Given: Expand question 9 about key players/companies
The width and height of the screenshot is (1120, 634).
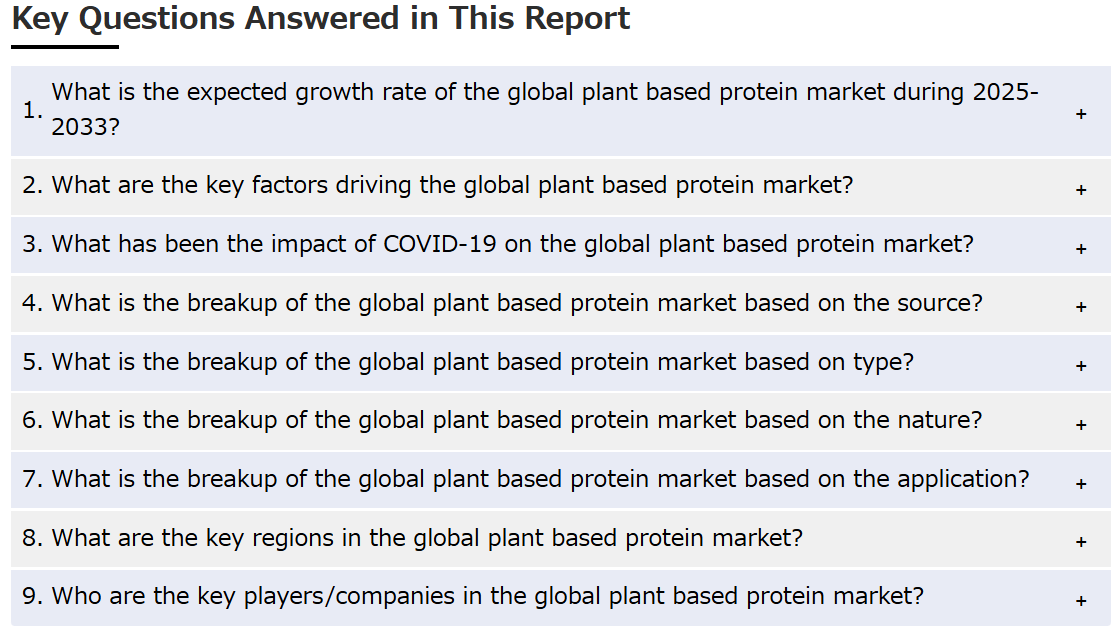Looking at the screenshot, I should pyautogui.click(x=561, y=598).
